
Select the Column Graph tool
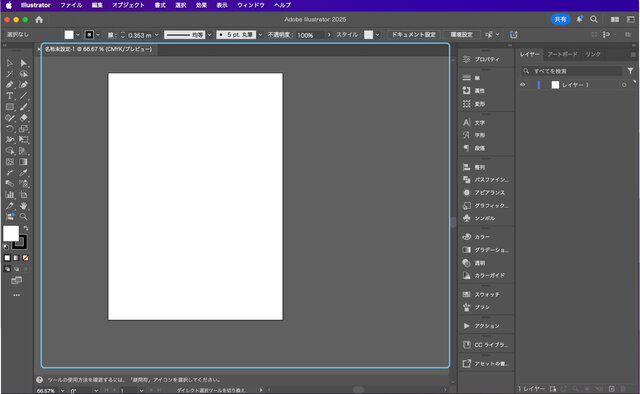point(9,195)
